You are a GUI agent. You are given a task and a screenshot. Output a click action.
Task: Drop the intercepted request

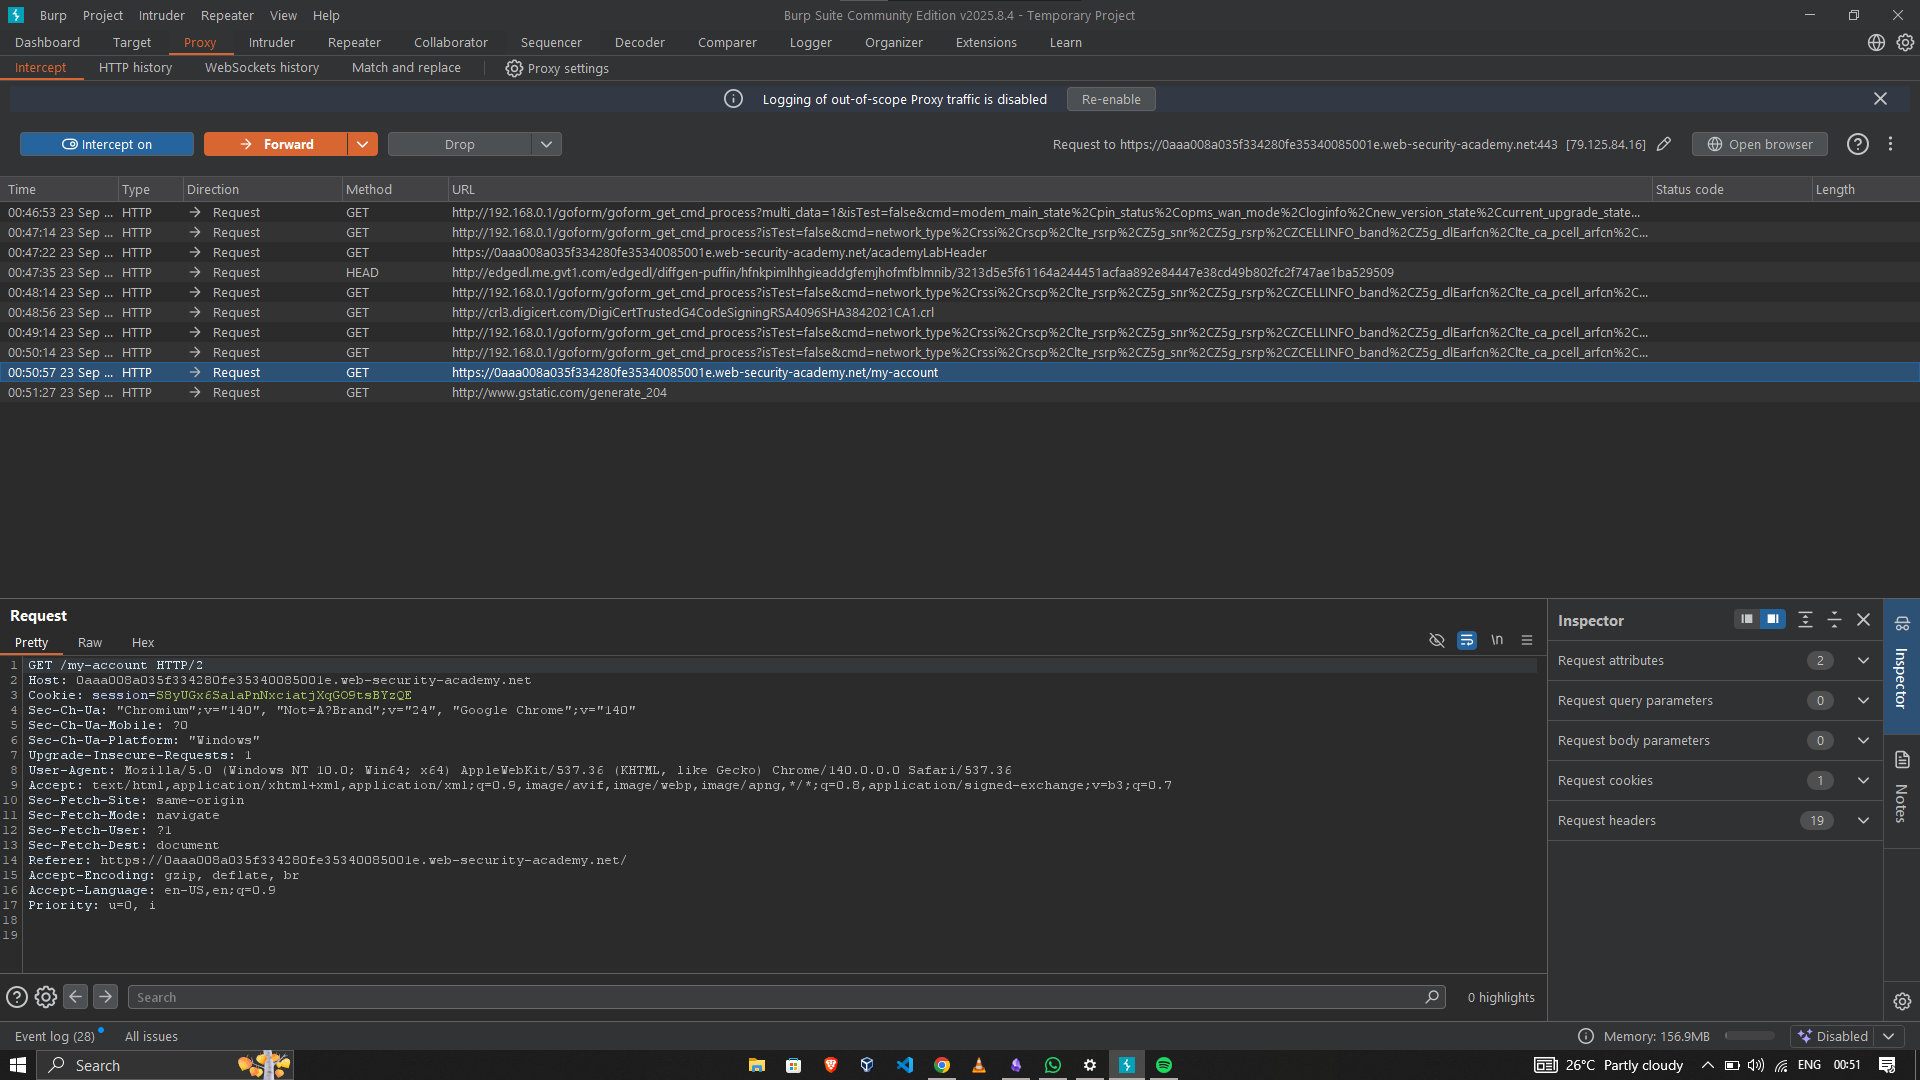(460, 144)
